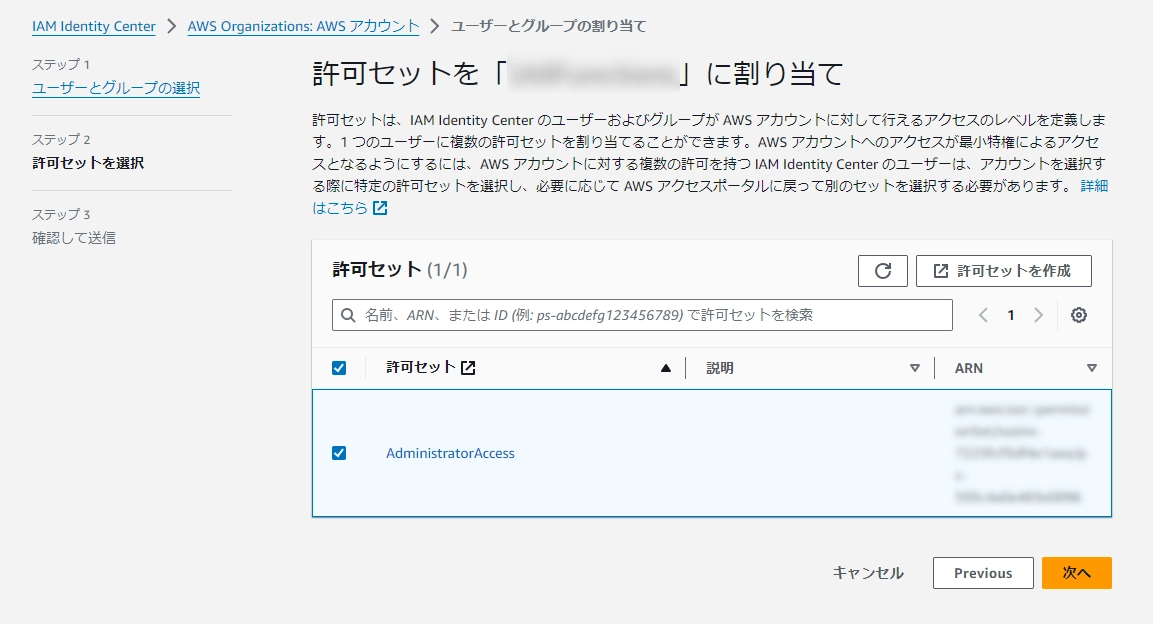1153x624 pixels.
Task: Open the AdministratorAccess permission set link
Action: point(450,453)
